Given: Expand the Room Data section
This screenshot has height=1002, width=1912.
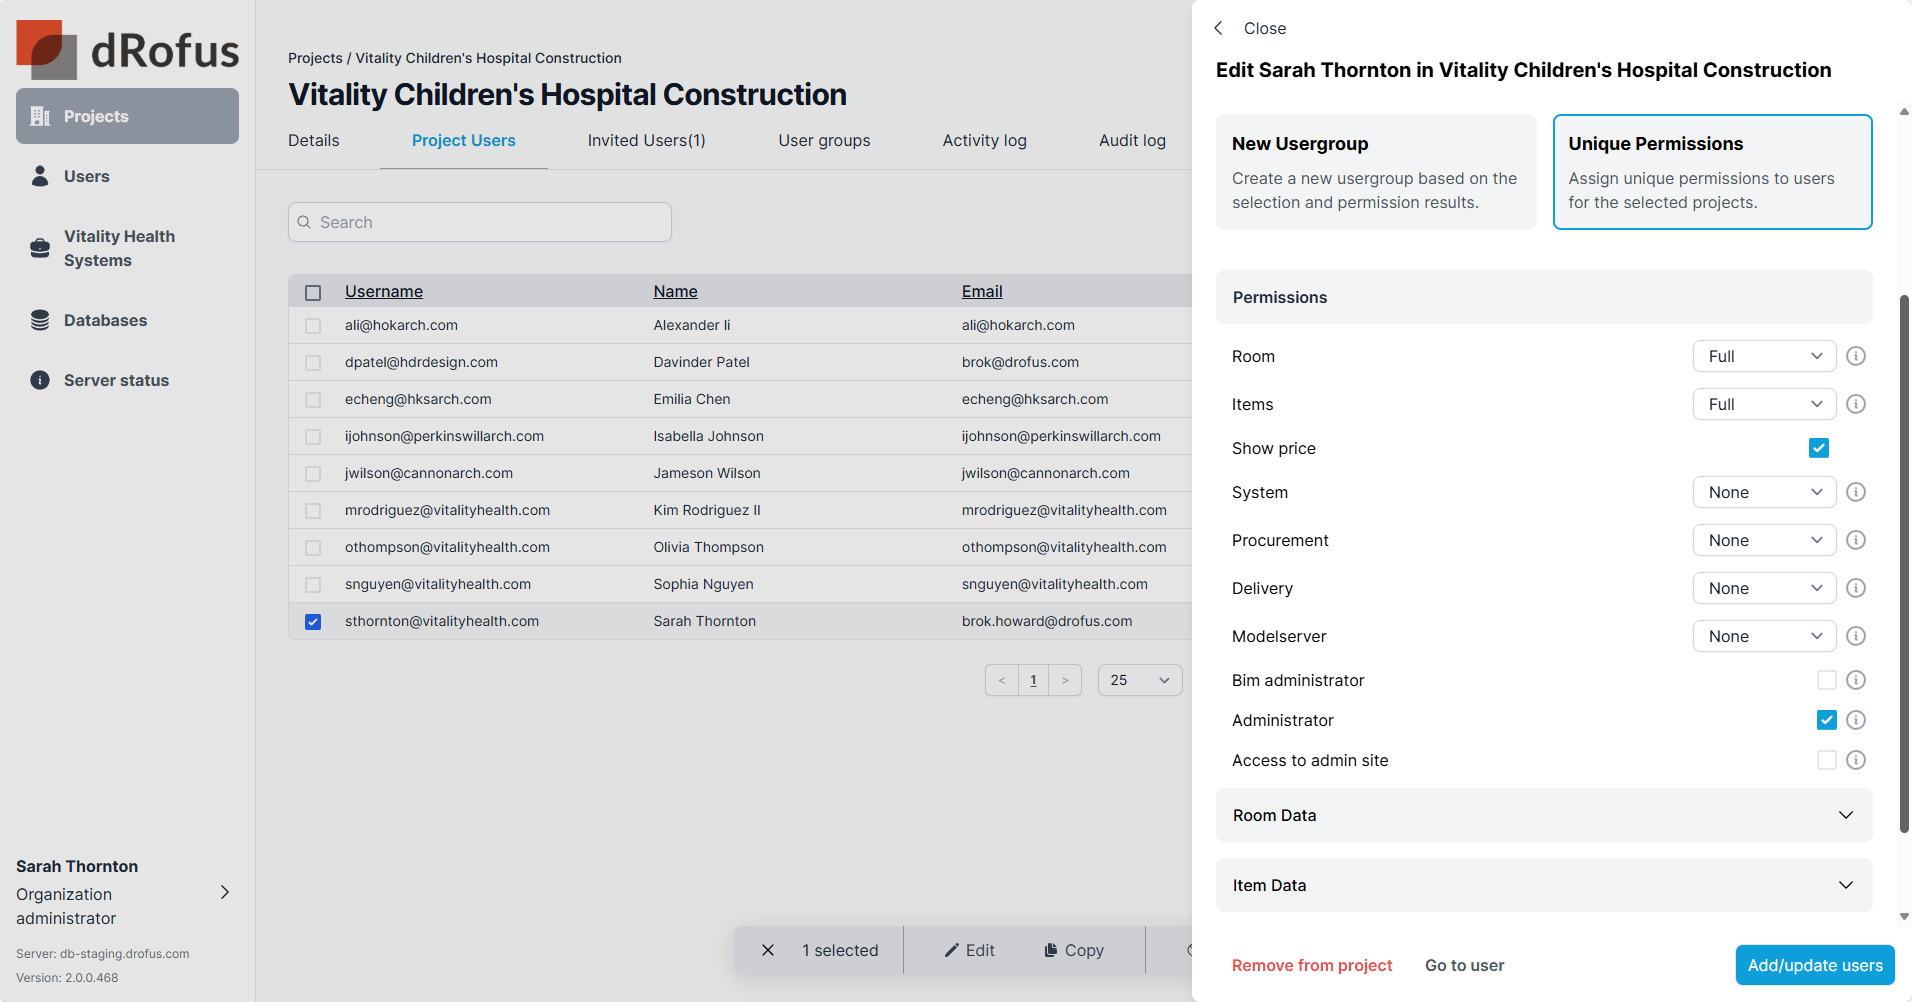Looking at the screenshot, I should click(x=1543, y=815).
